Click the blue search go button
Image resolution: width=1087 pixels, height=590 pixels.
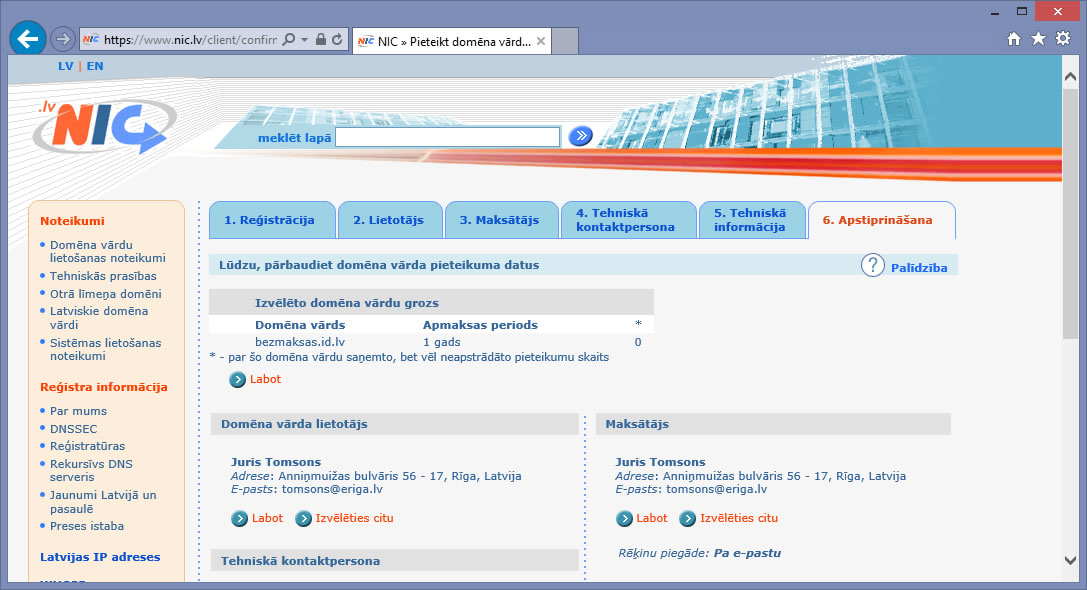click(580, 136)
